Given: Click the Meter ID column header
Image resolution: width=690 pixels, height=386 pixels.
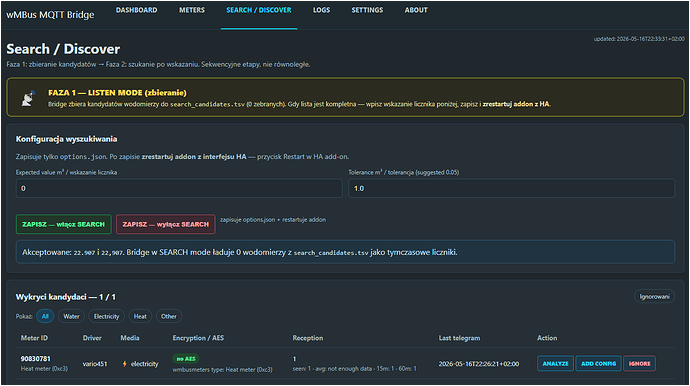Looking at the screenshot, I should [34, 338].
